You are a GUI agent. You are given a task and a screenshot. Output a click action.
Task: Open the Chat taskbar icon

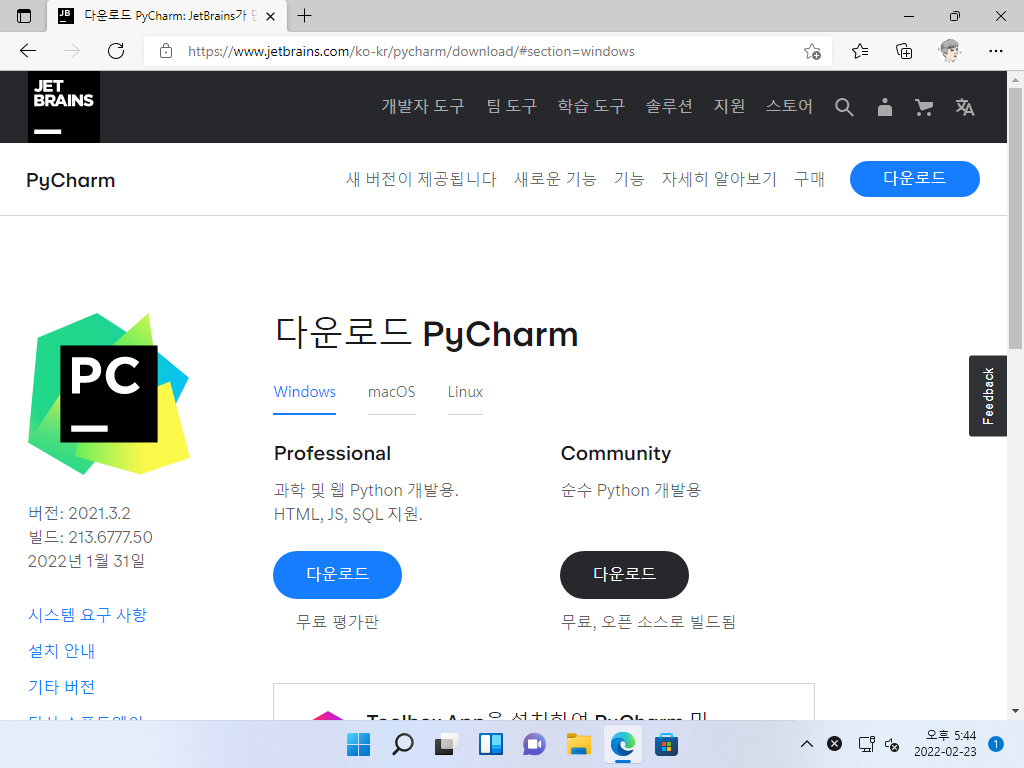(x=534, y=744)
